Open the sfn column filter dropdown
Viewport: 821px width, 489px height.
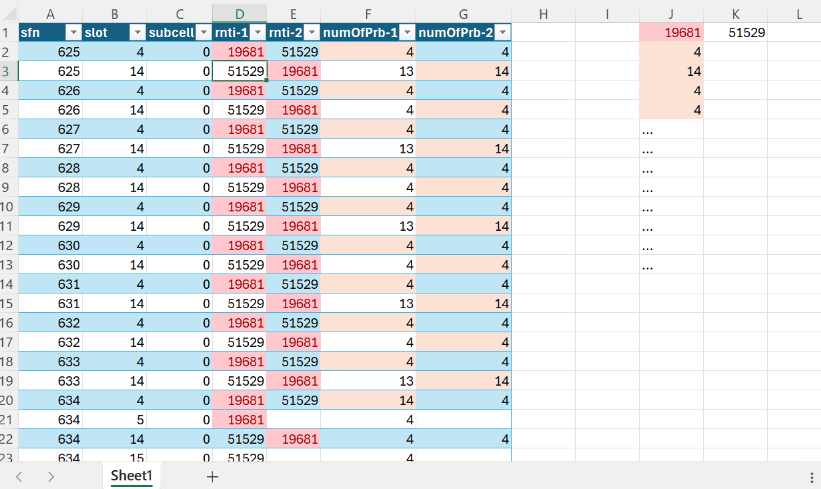[73, 32]
